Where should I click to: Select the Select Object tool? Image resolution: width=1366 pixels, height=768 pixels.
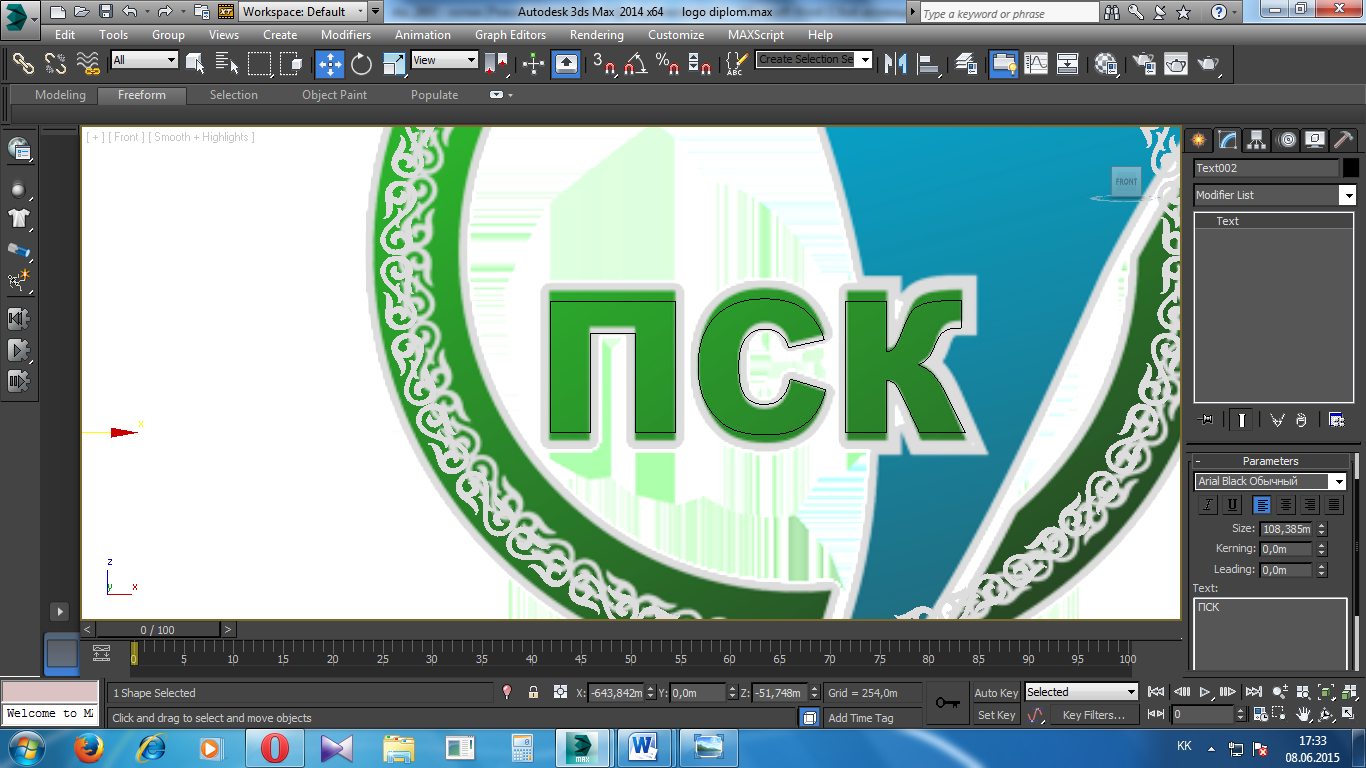click(x=195, y=64)
